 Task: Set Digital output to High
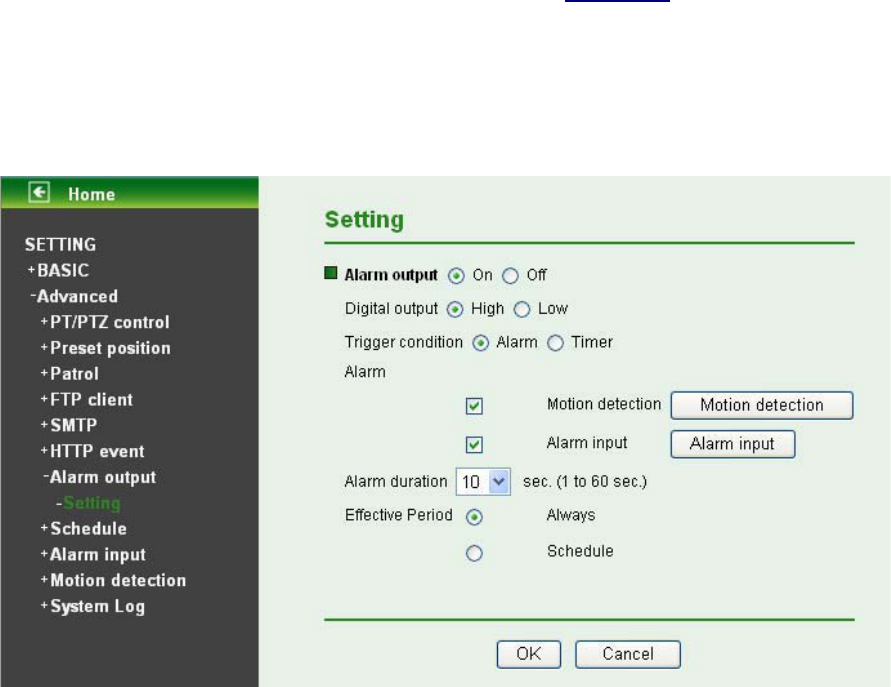455,310
